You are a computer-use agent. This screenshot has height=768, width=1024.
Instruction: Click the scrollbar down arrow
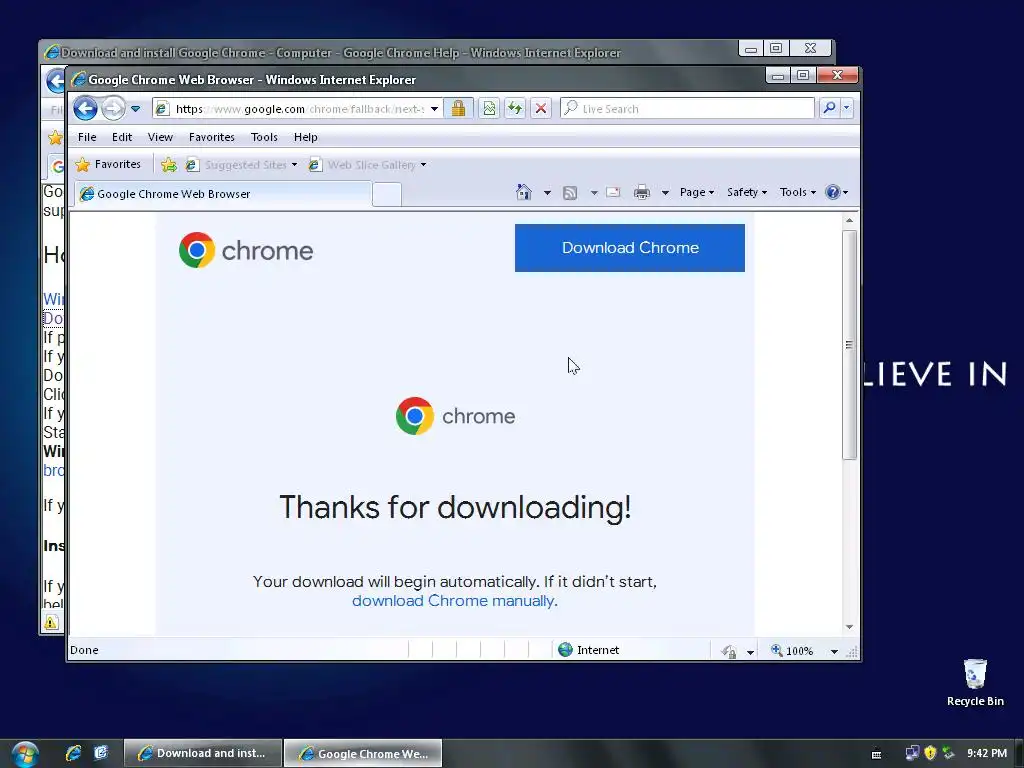tap(849, 627)
